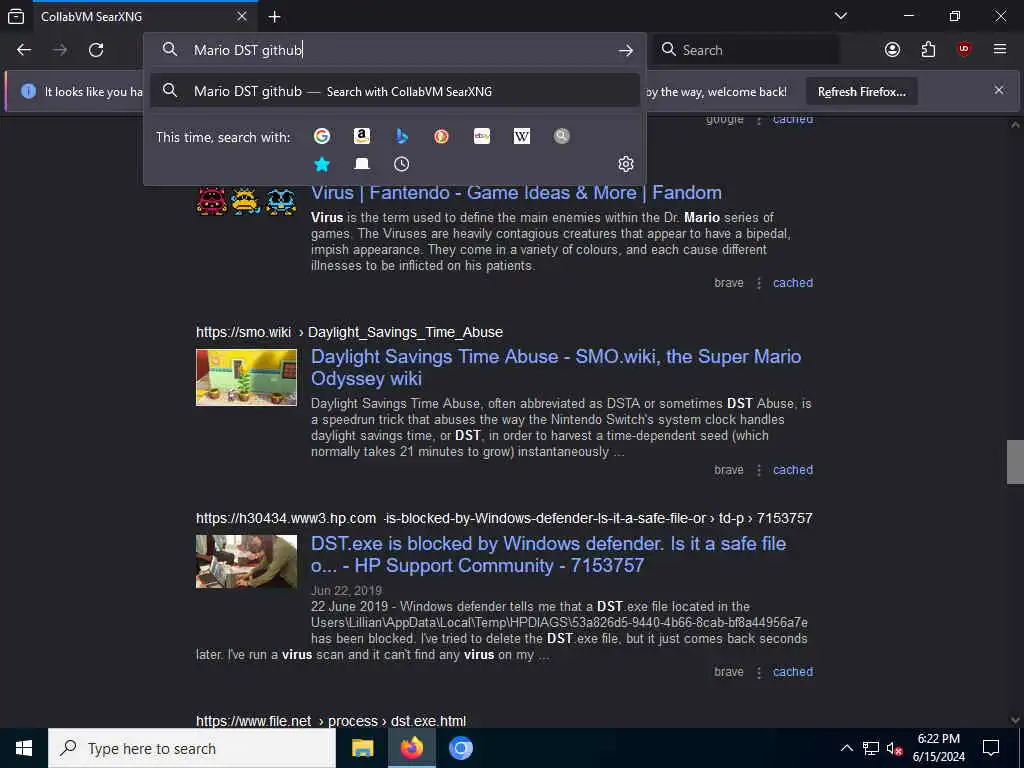This screenshot has width=1024, height=768.
Task: Click the browser back arrow
Action: coord(24,50)
